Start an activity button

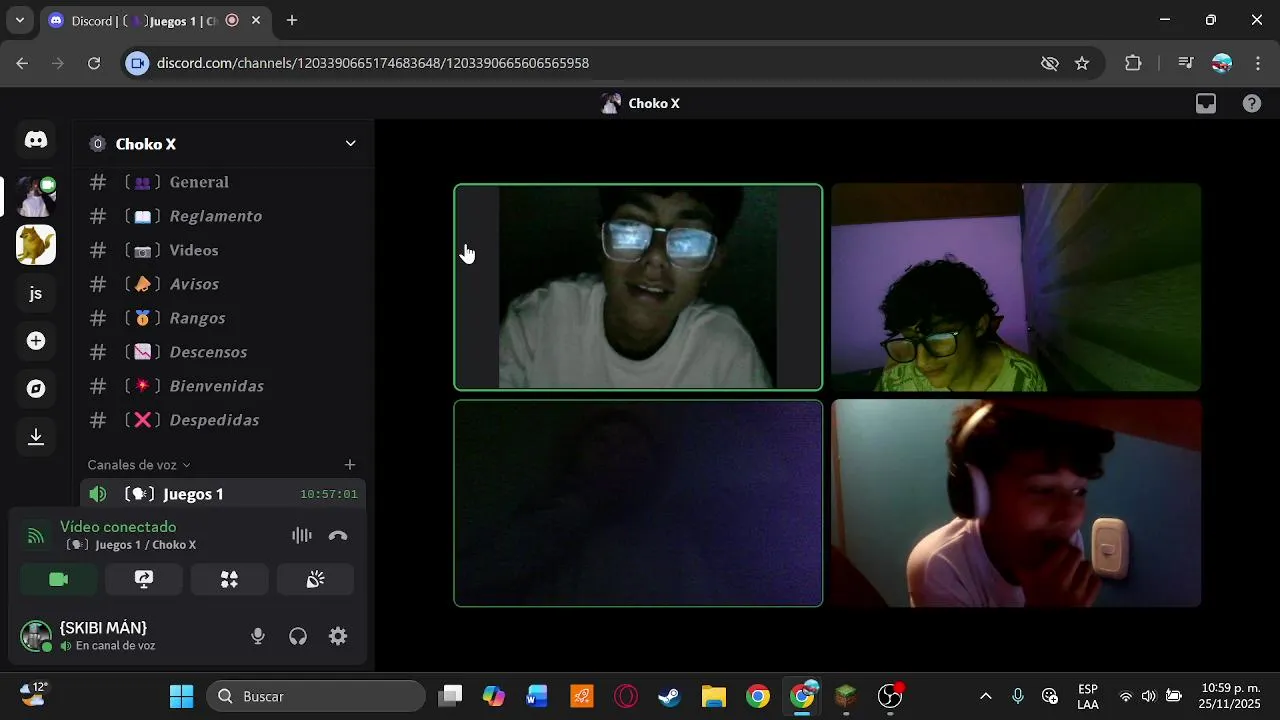tap(230, 579)
